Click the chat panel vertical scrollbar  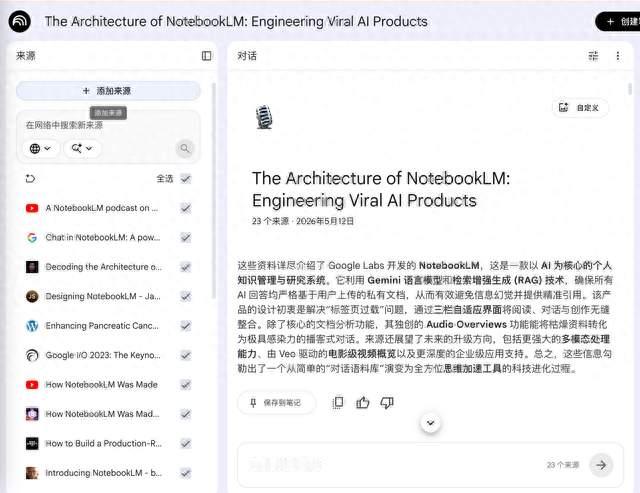click(630, 89)
